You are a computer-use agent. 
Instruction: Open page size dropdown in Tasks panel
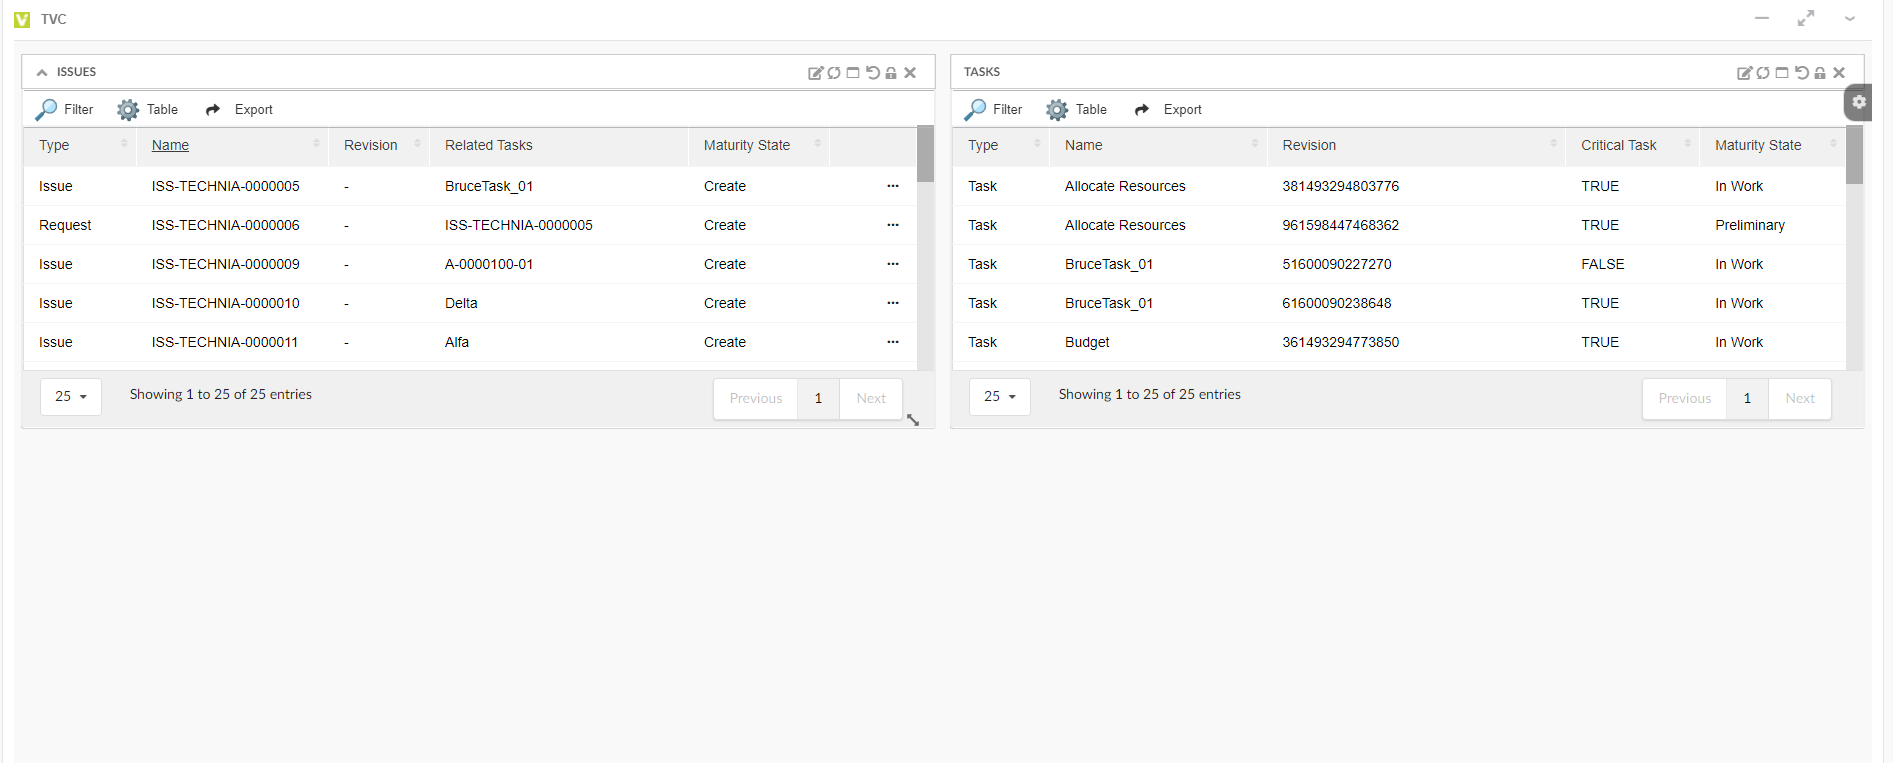pyautogui.click(x=999, y=397)
